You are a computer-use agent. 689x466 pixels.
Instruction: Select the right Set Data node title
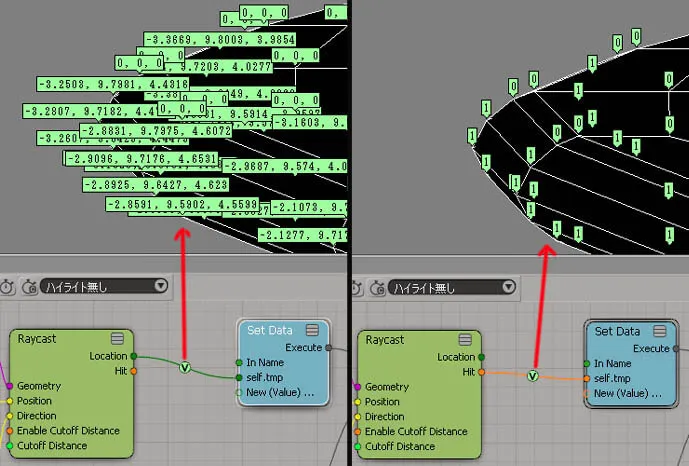[x=617, y=331]
